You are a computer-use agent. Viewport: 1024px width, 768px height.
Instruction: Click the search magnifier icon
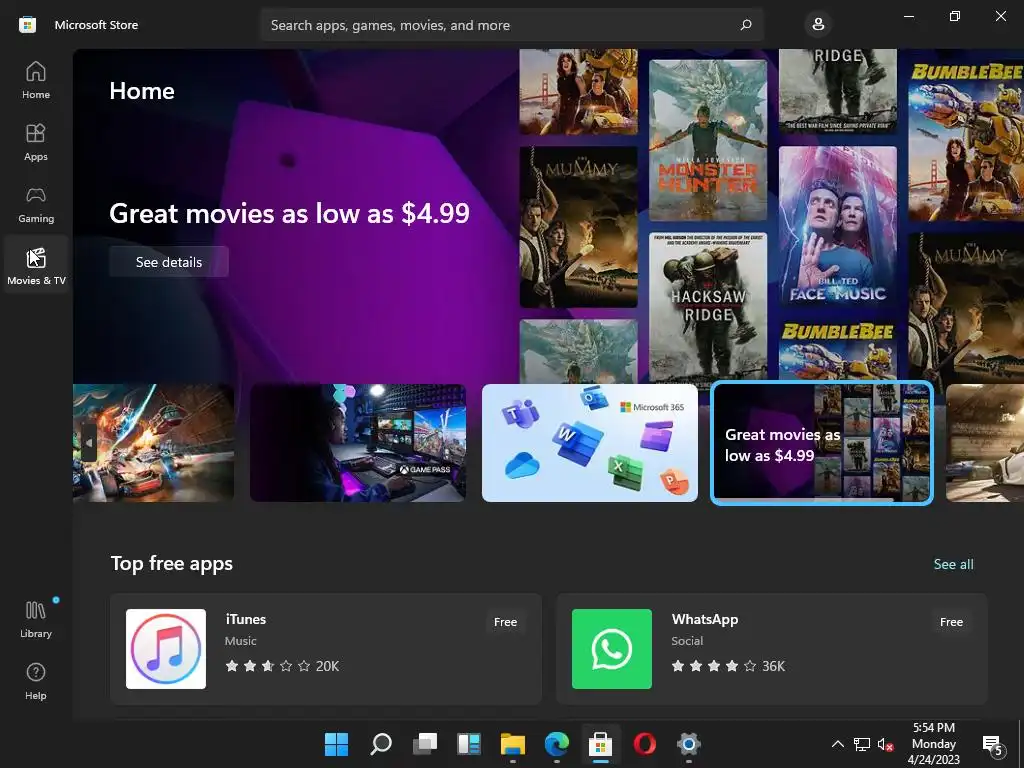tap(746, 25)
